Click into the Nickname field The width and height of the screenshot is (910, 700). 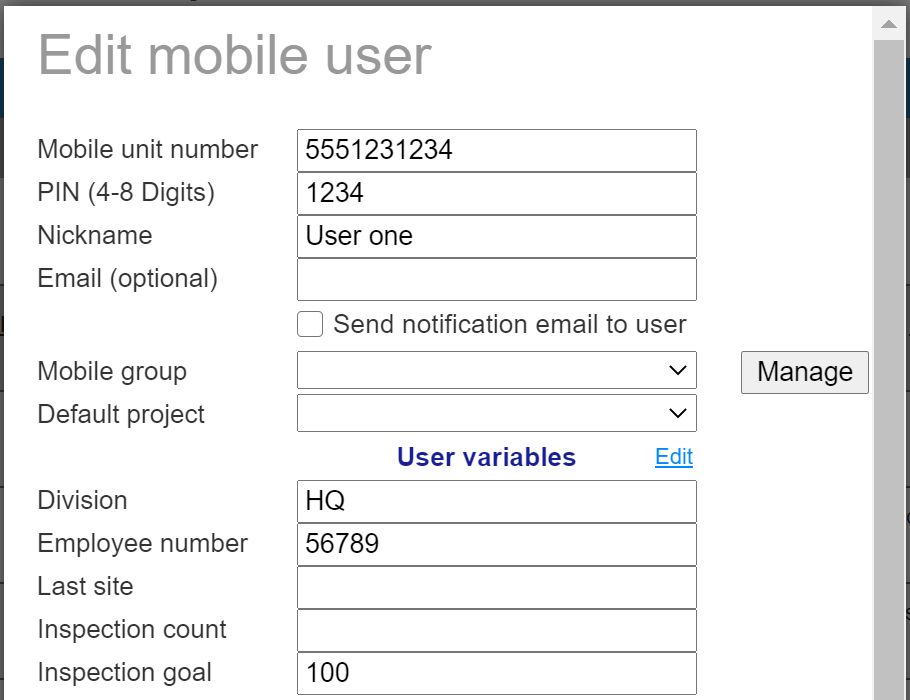[x=497, y=236]
